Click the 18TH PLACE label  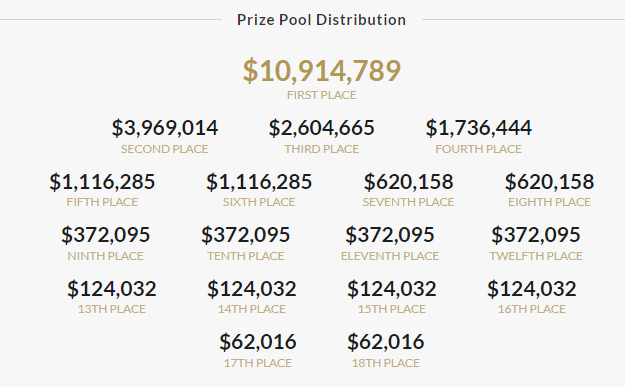coord(385,363)
